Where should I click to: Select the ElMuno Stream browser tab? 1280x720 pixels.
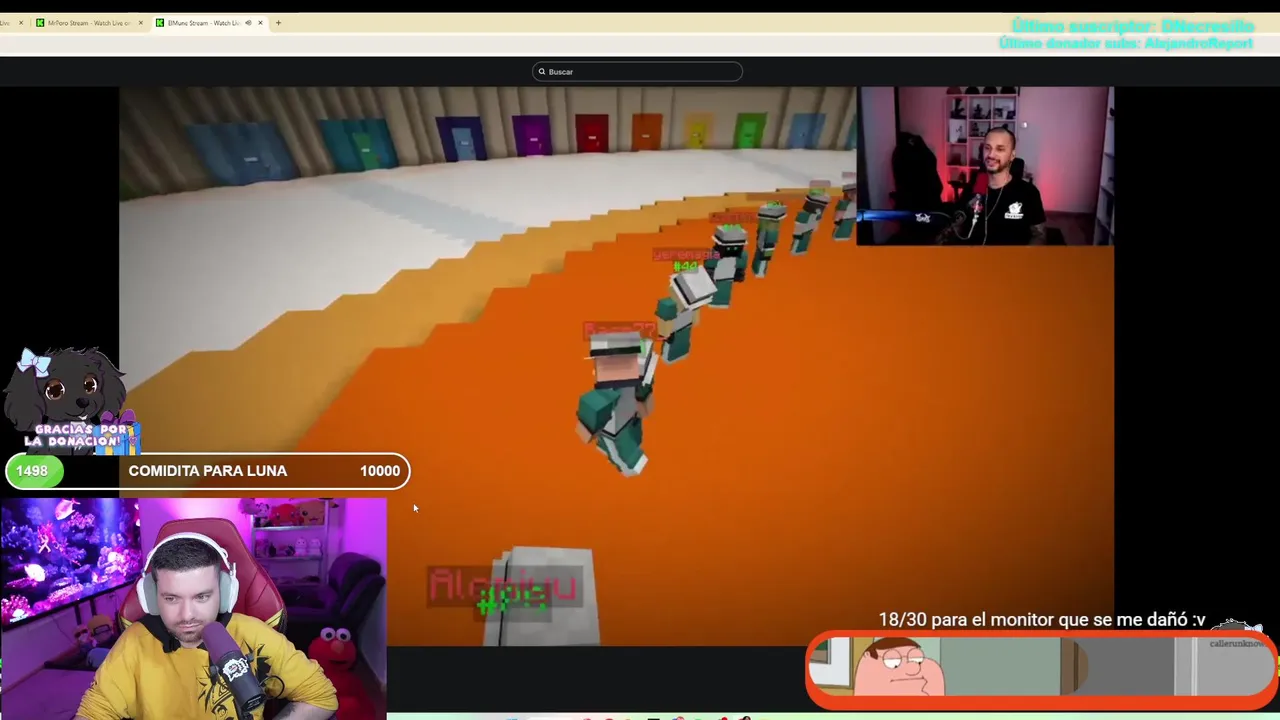click(x=208, y=23)
